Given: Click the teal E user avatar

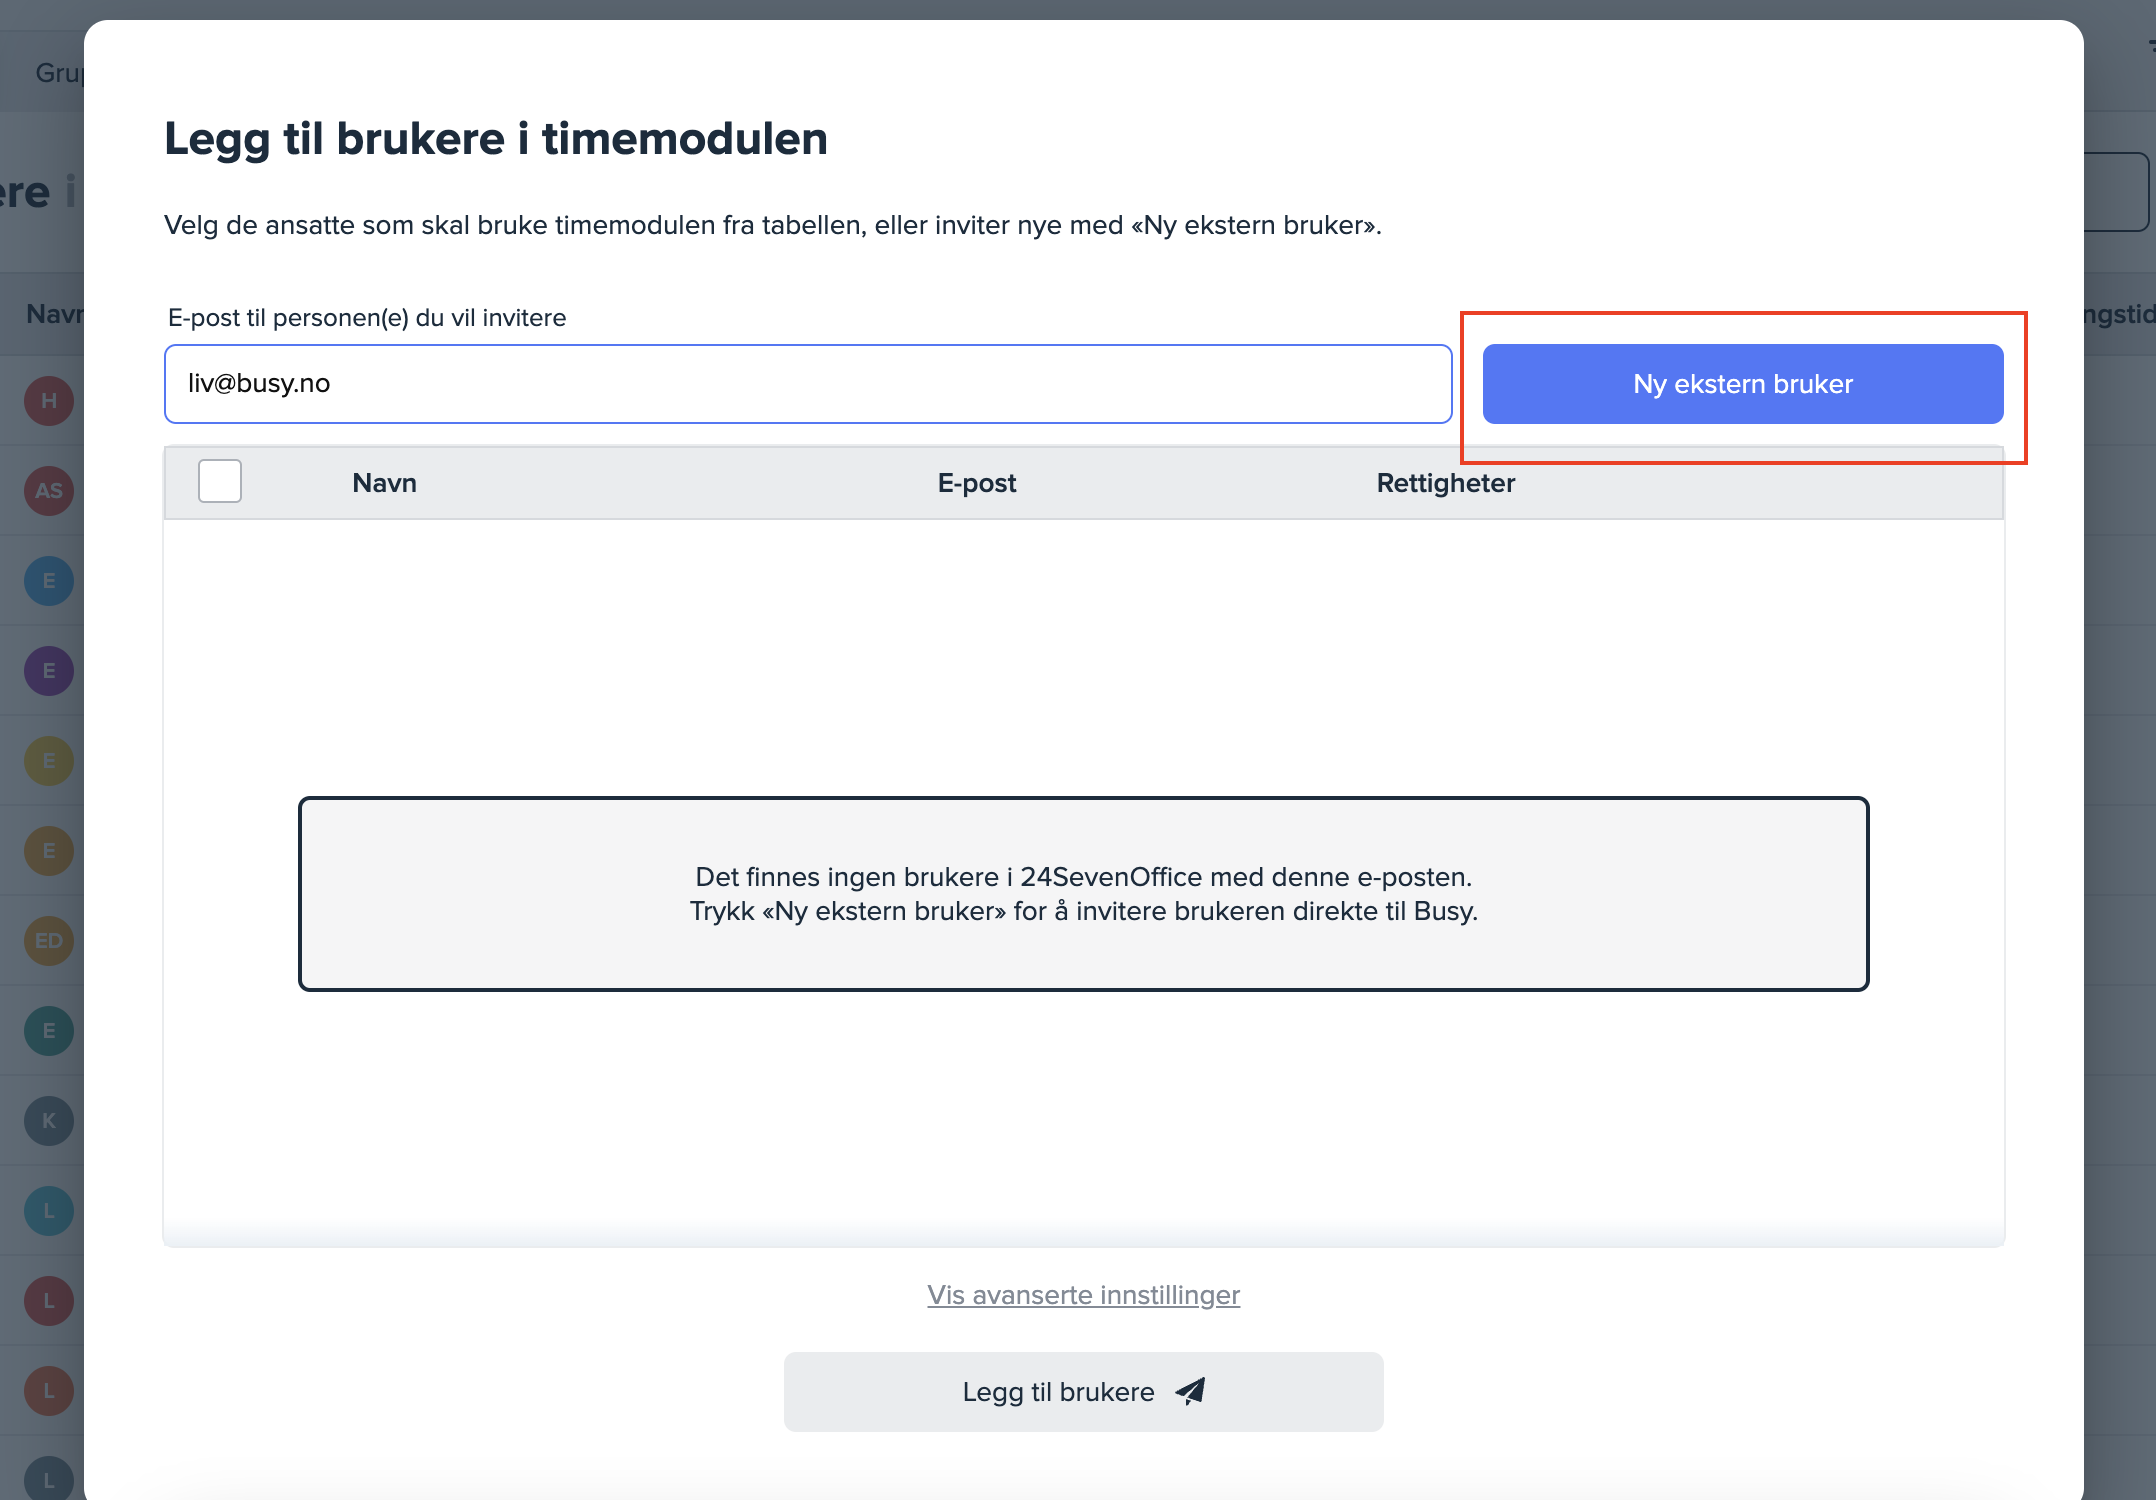Looking at the screenshot, I should (48, 1031).
